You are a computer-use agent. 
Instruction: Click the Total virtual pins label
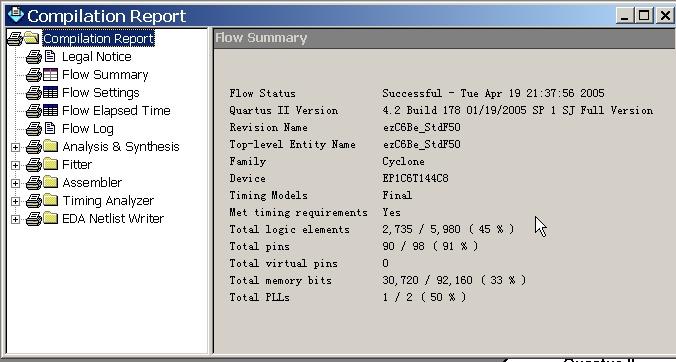283,263
